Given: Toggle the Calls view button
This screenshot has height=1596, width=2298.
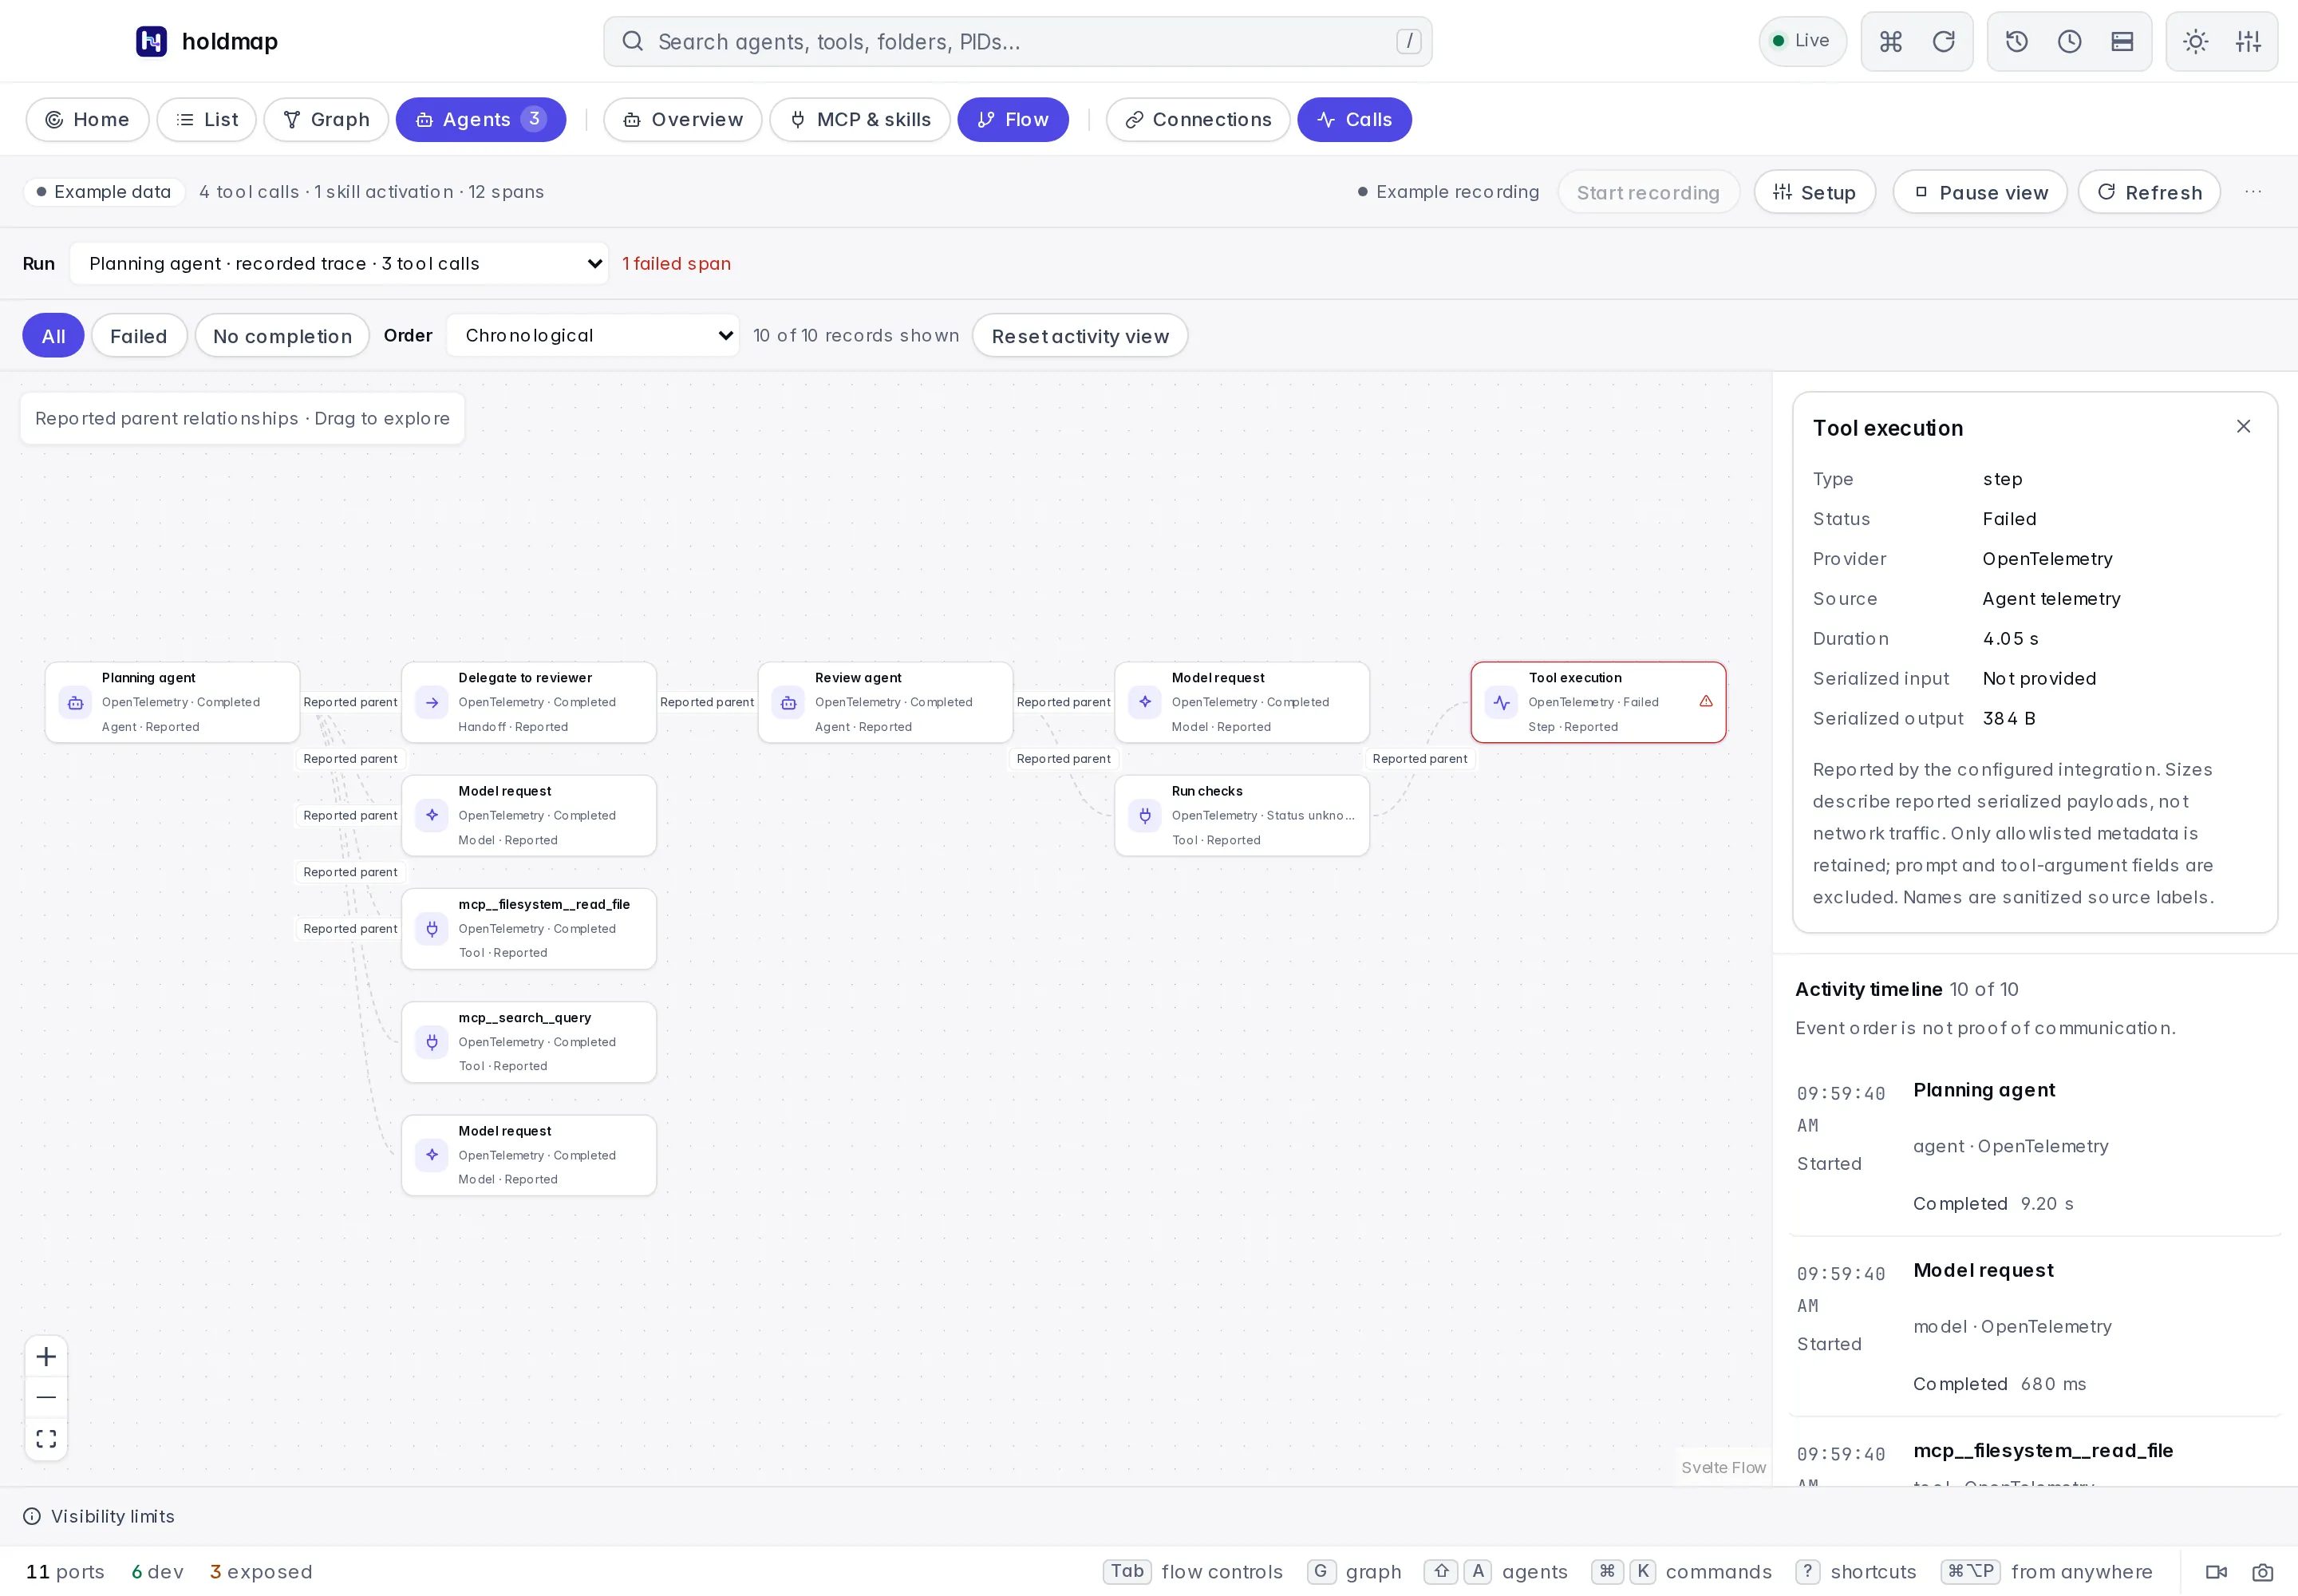Looking at the screenshot, I should point(1354,120).
